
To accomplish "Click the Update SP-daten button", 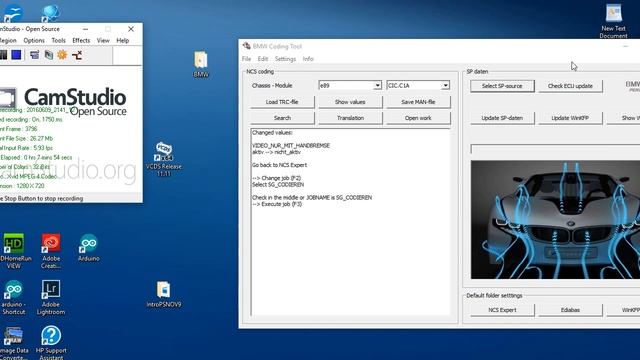I will click(502, 118).
